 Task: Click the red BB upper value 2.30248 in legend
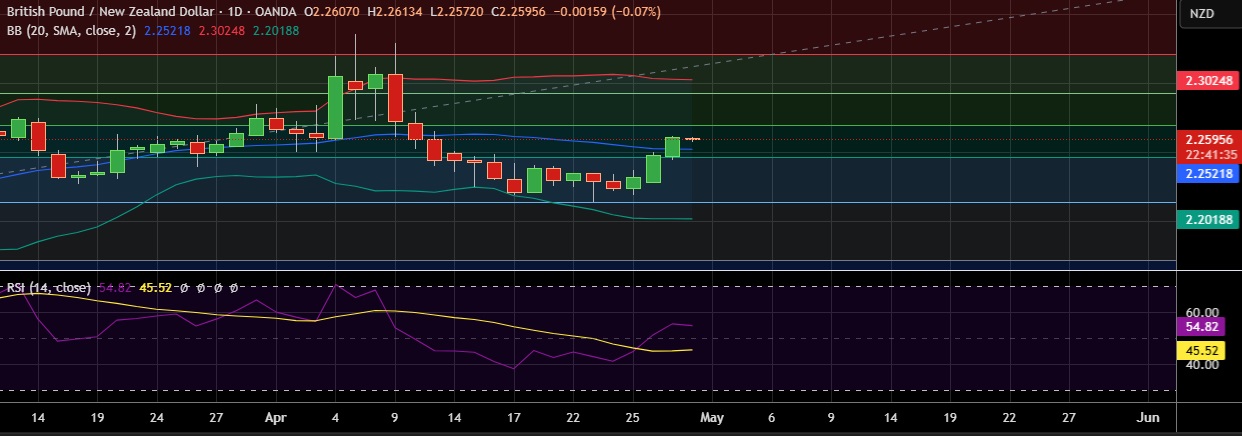coord(221,31)
